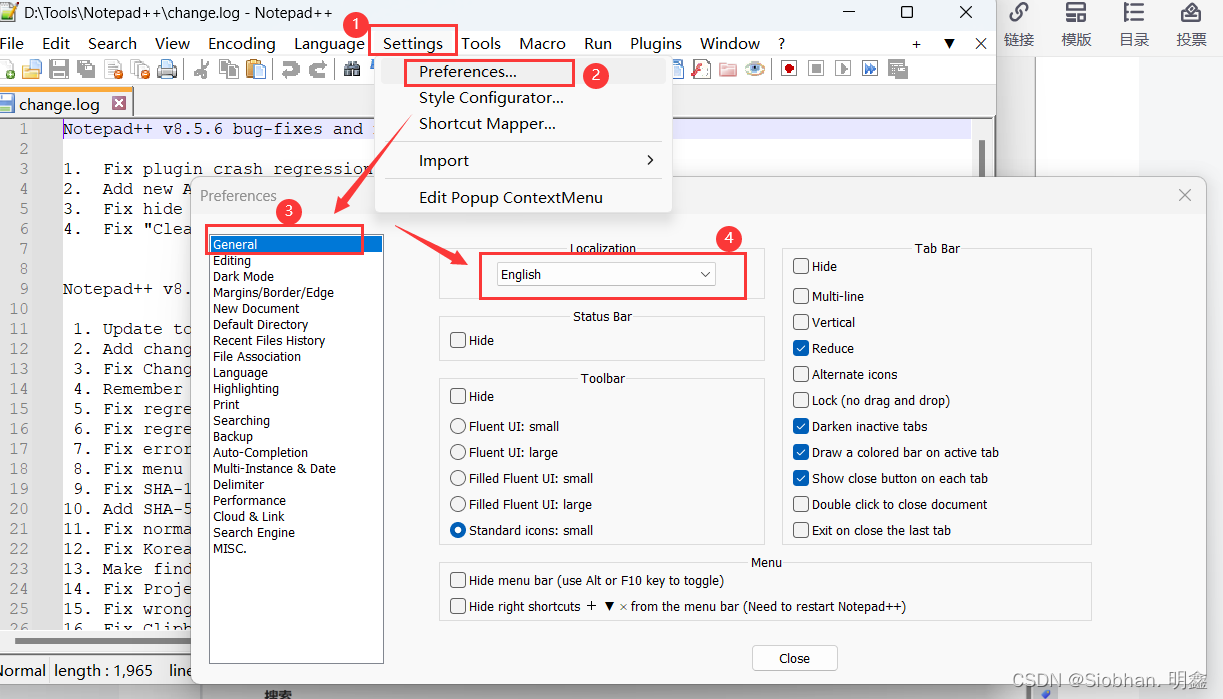Click the Copy toolbar icon

point(229,69)
